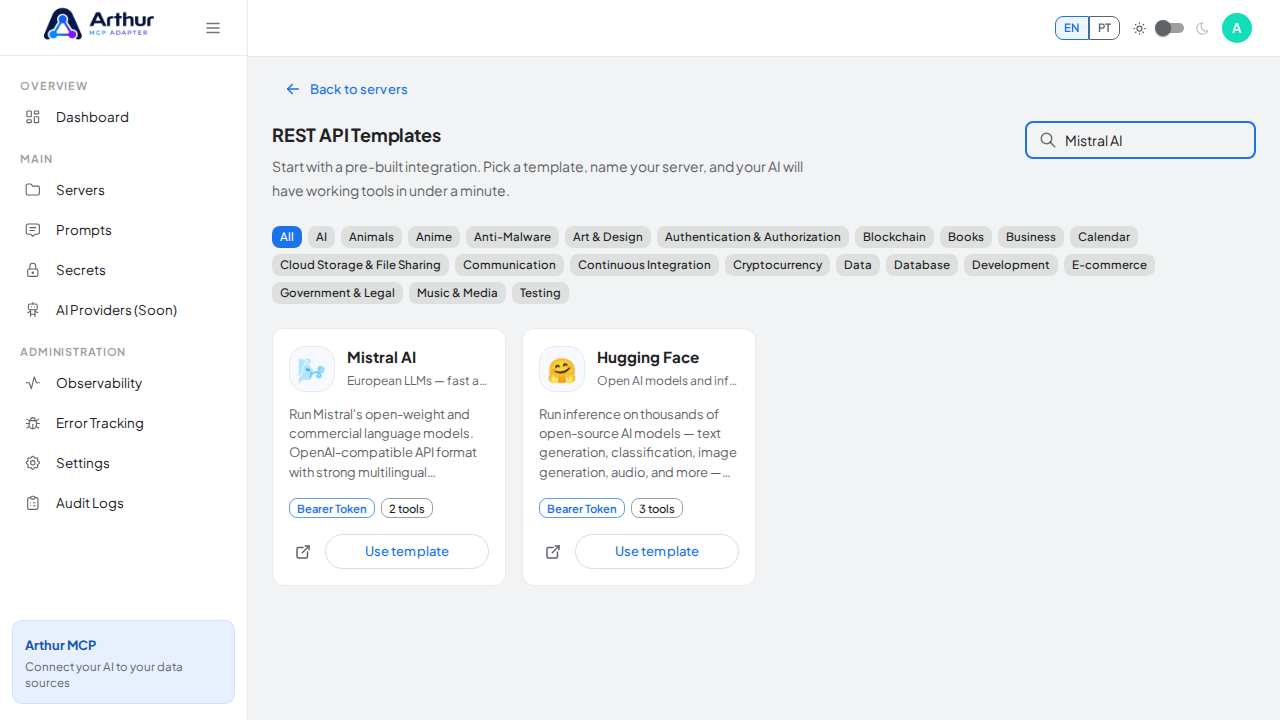Filter templates by E-commerce
Image resolution: width=1280 pixels, height=720 pixels.
click(1109, 265)
